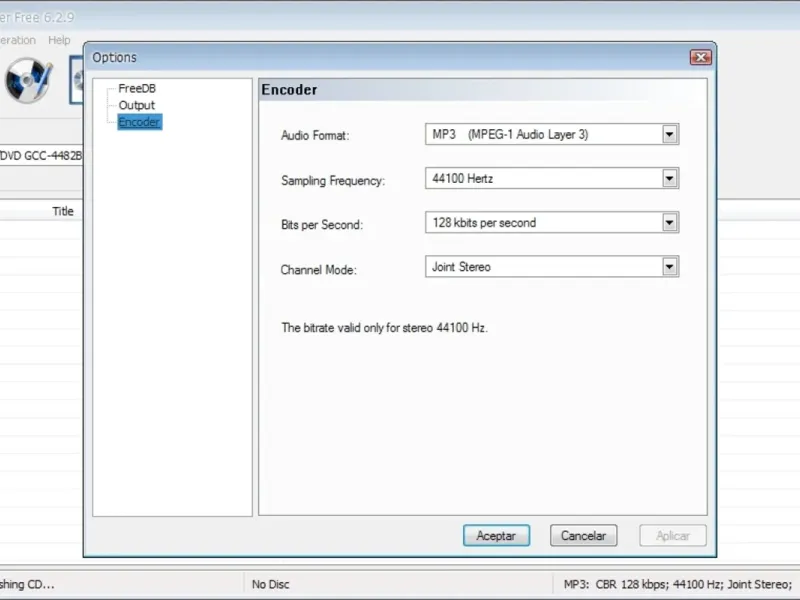Confirm settings with the Aceptar button
The height and width of the screenshot is (600, 800).
[496, 536]
